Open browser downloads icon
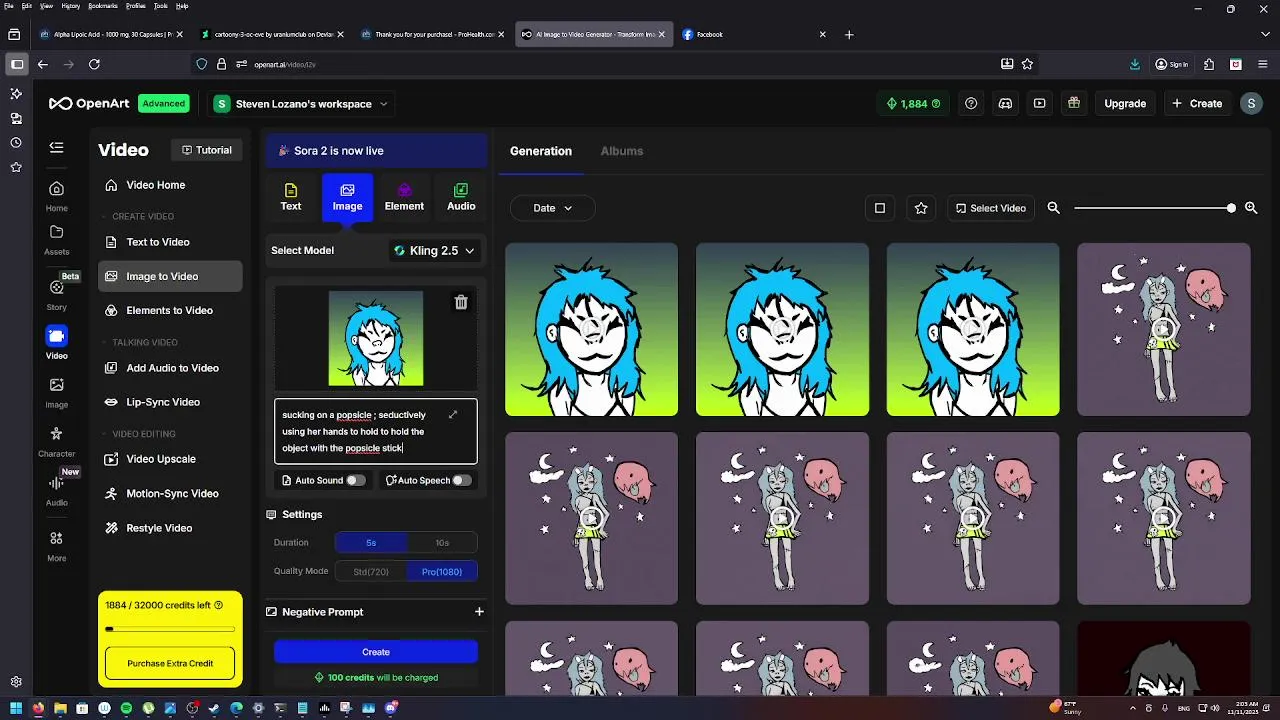 pos(1134,64)
